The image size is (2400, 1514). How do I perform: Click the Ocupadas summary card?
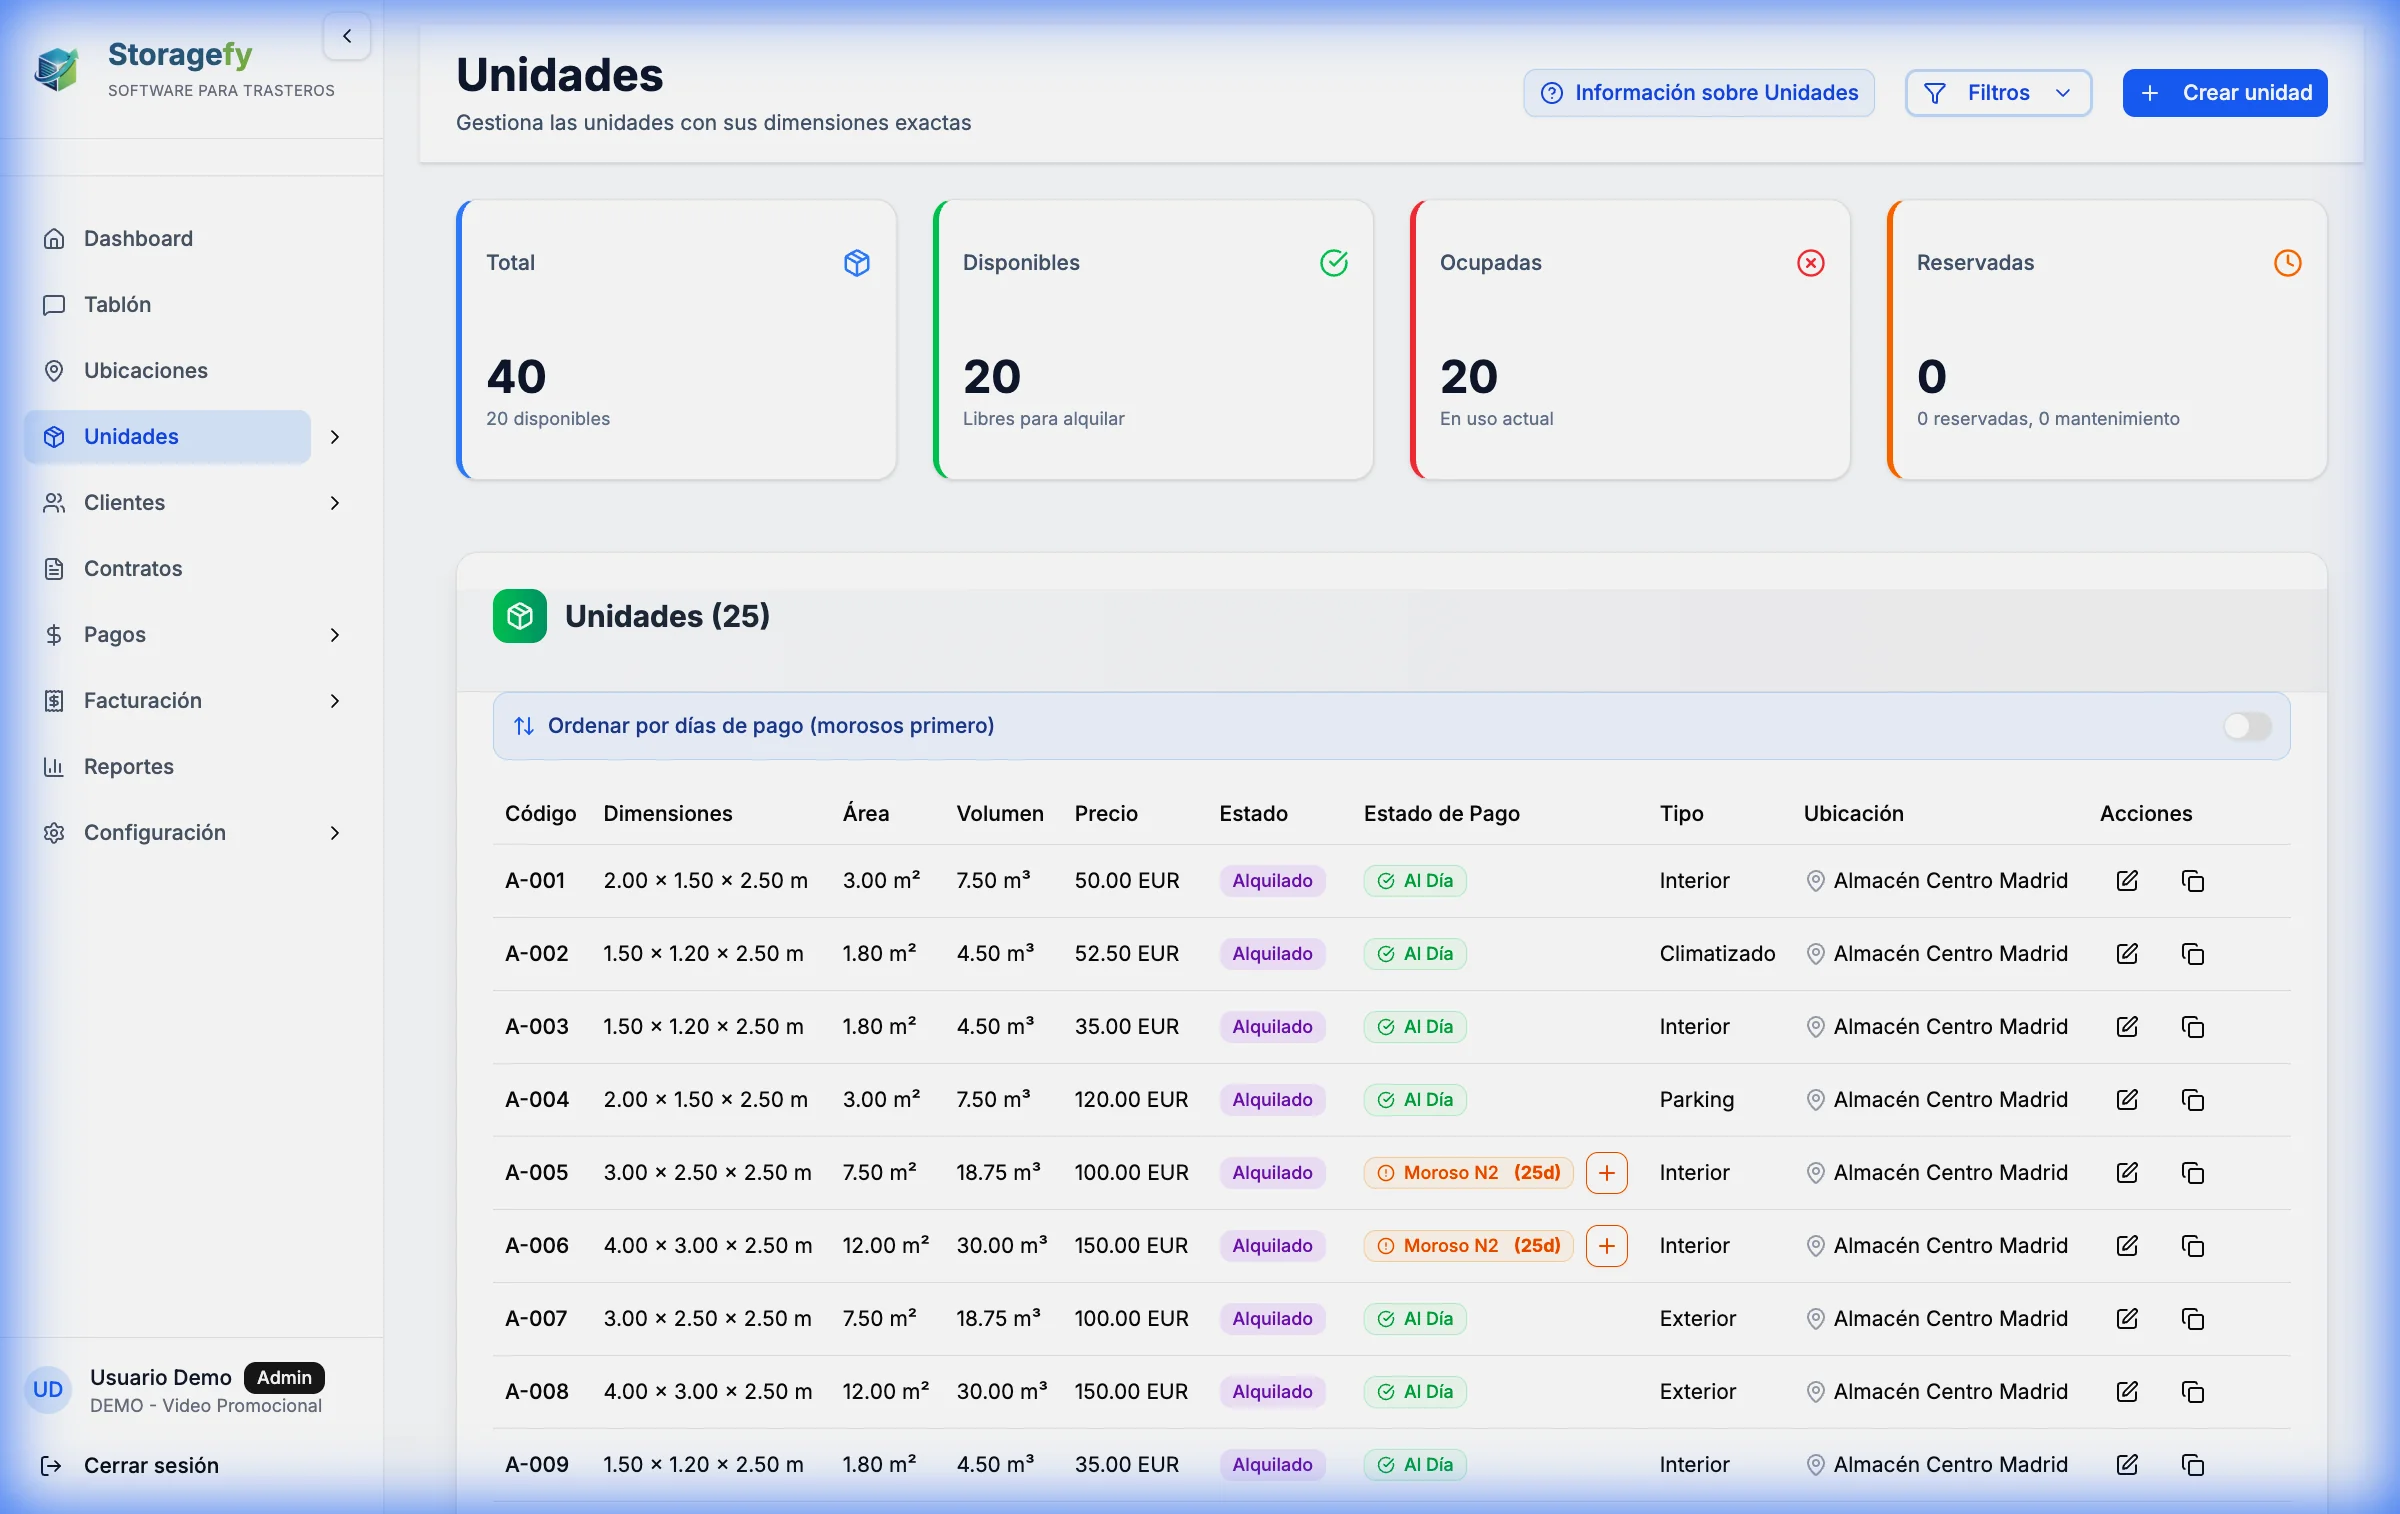pyautogui.click(x=1630, y=340)
